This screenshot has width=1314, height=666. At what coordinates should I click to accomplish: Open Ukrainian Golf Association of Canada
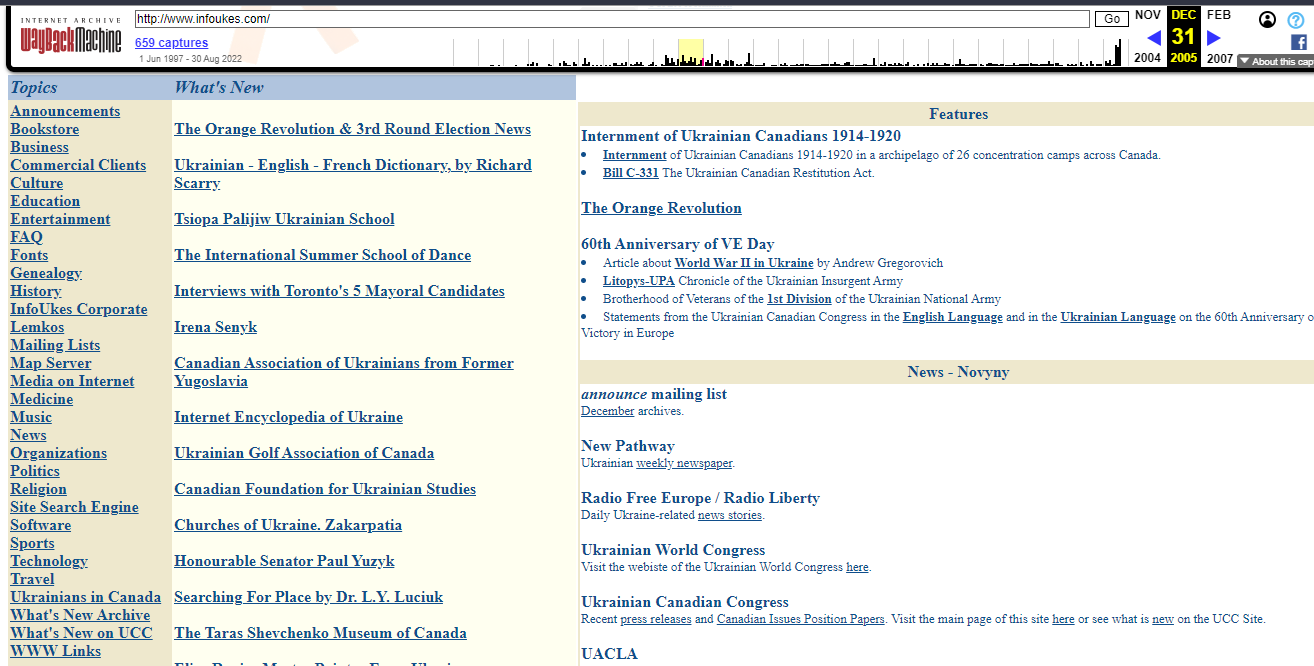[304, 453]
